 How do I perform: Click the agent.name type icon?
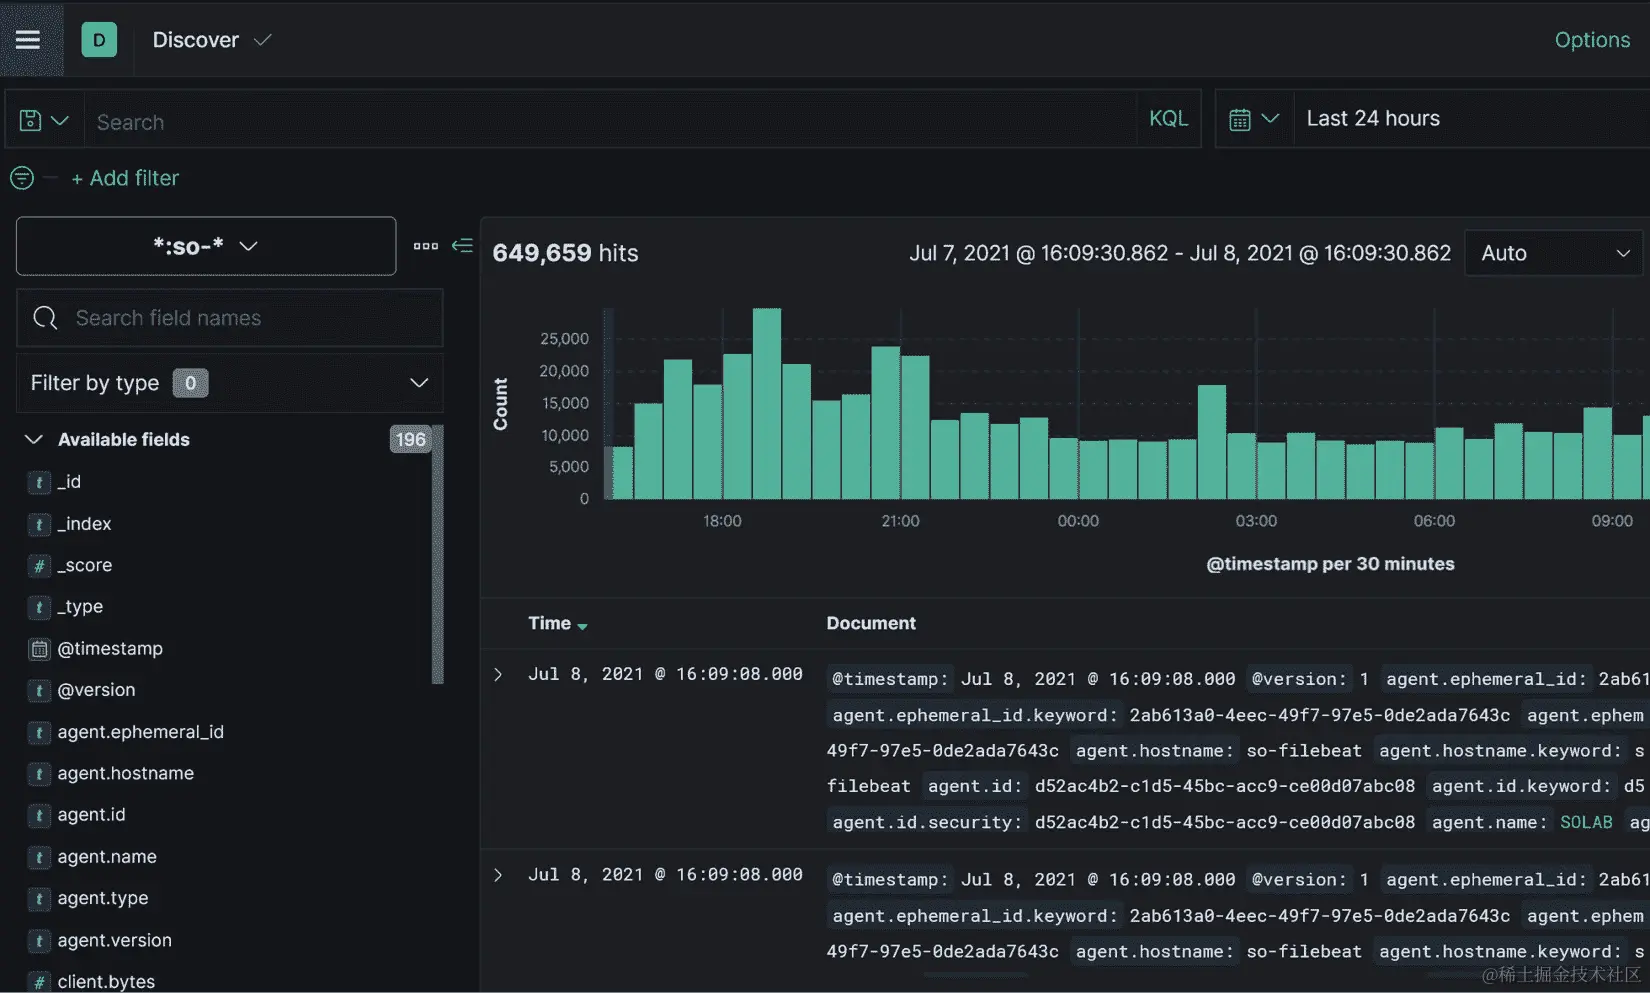click(38, 858)
